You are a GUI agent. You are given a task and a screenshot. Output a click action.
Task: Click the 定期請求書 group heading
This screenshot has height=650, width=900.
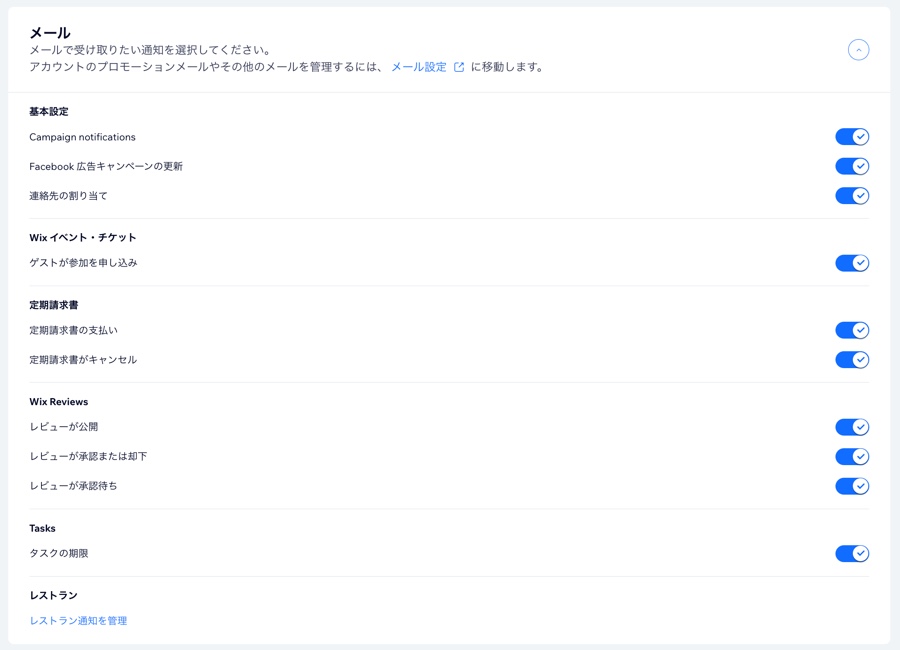coord(53,305)
